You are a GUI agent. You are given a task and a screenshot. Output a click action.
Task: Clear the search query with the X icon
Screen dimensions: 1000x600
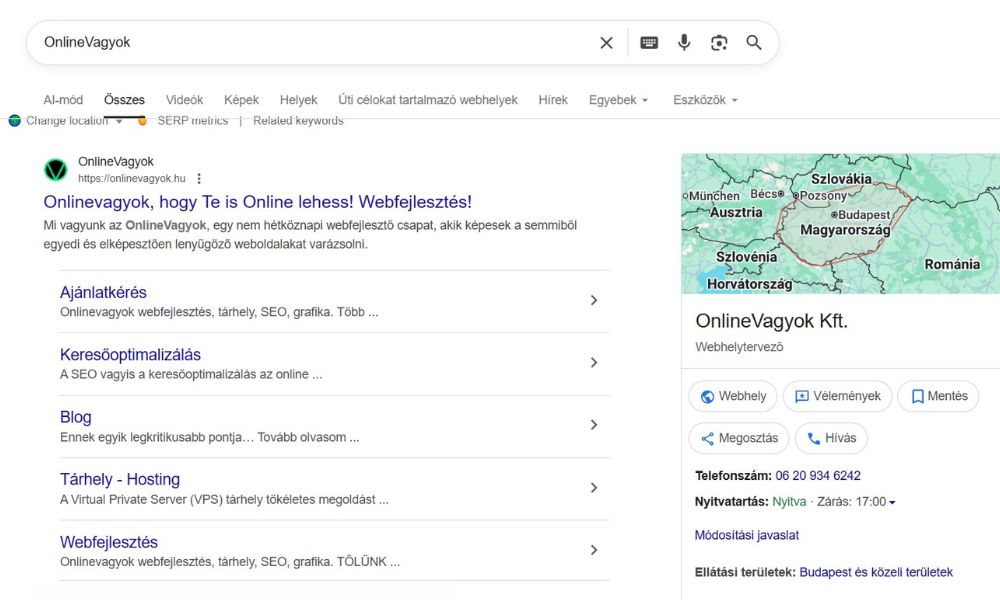pyautogui.click(x=606, y=42)
